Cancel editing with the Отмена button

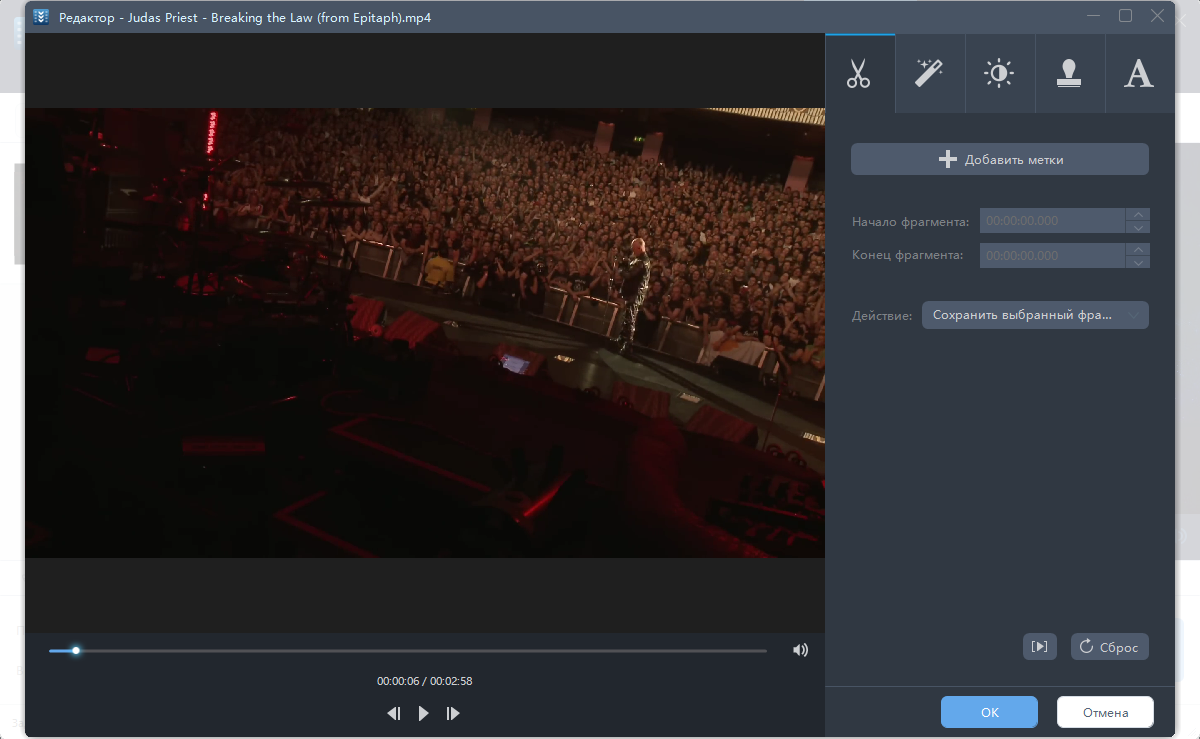(1105, 712)
